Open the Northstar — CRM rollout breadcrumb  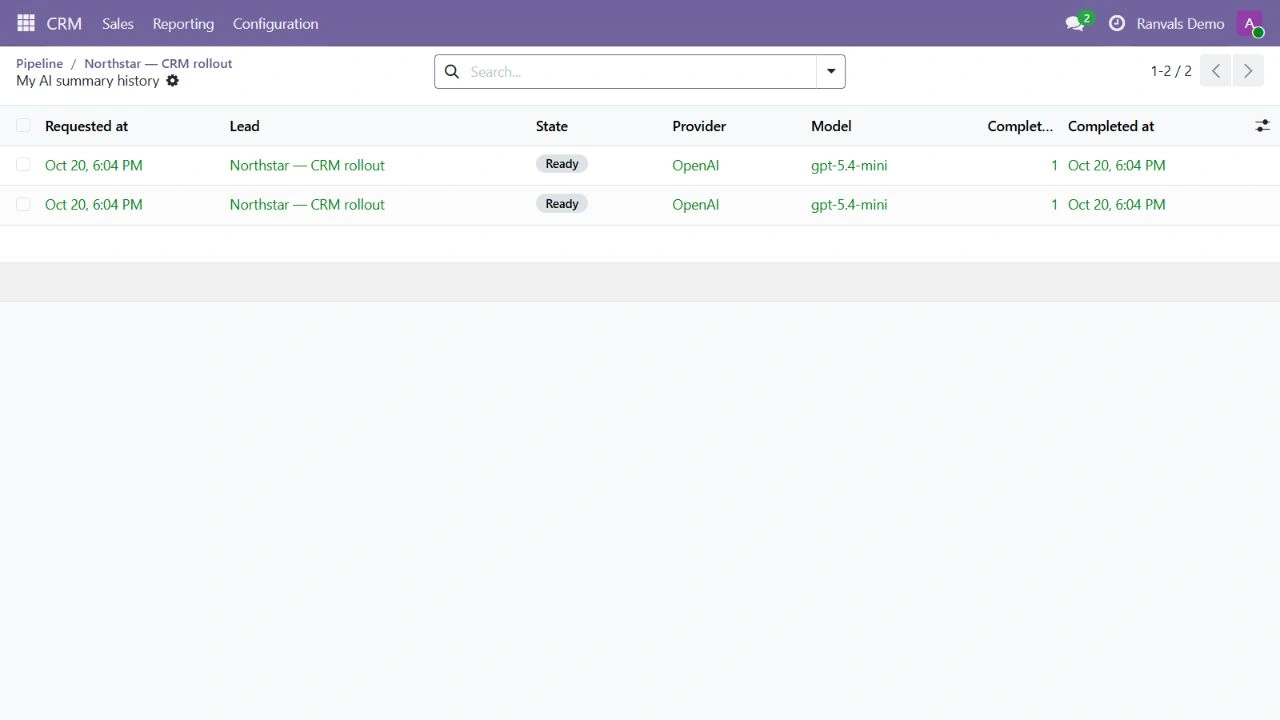(158, 63)
